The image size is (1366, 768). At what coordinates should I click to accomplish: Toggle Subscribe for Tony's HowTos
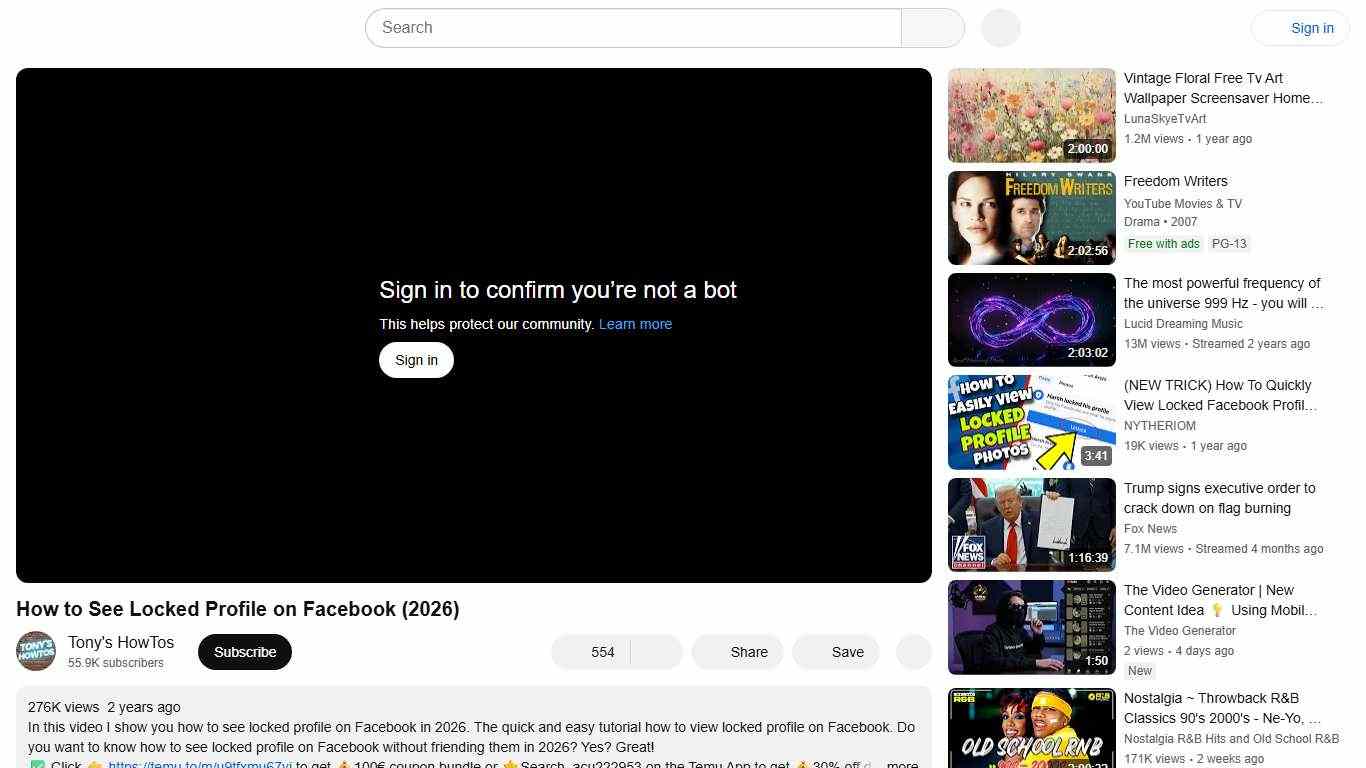pyautogui.click(x=244, y=651)
